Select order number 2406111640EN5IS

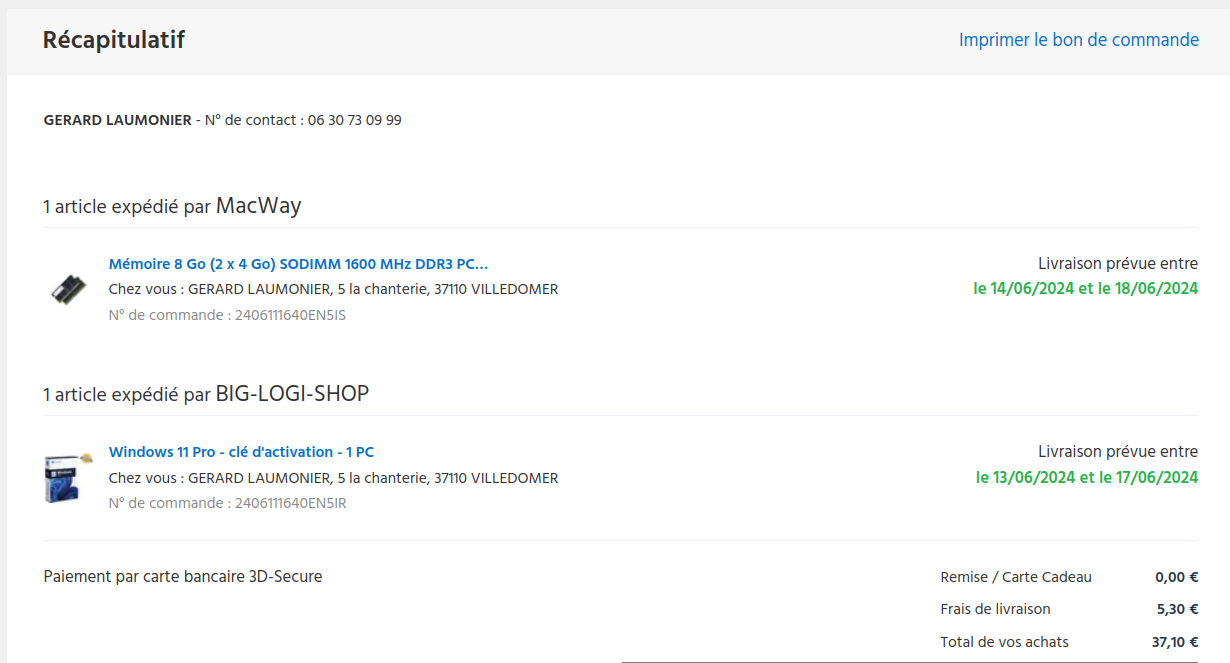[x=290, y=315]
